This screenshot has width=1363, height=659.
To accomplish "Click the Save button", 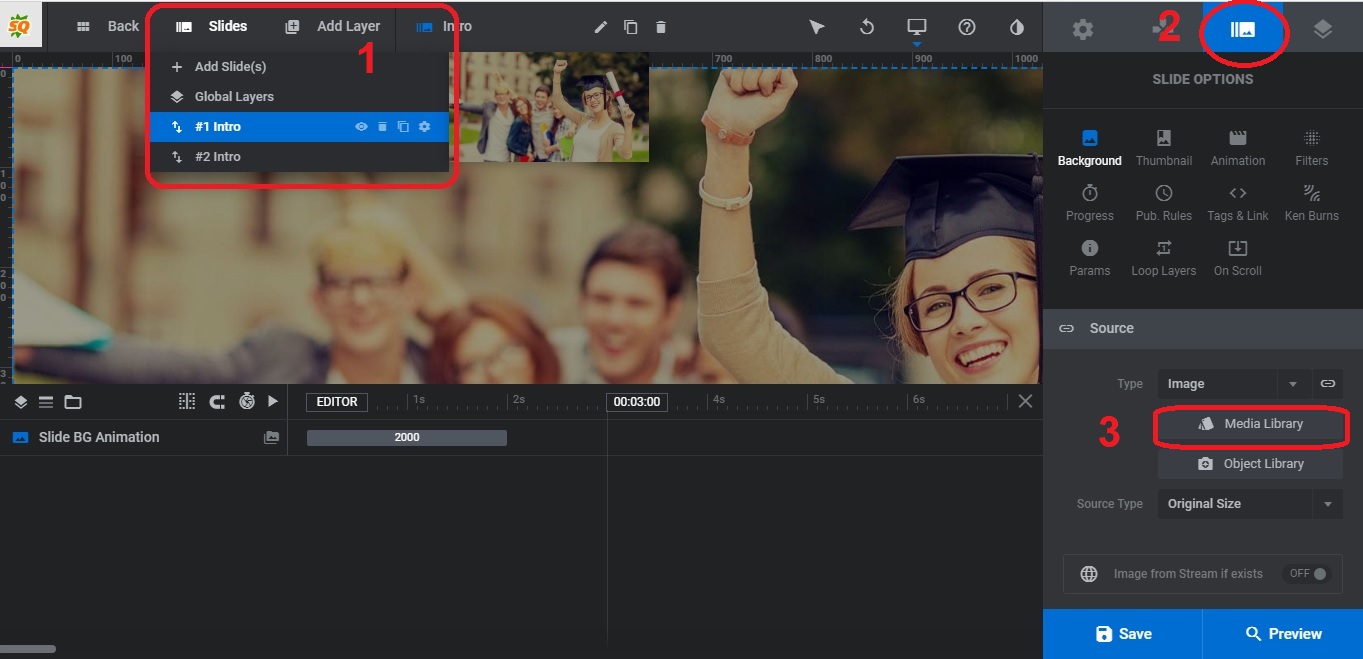I will click(x=1122, y=634).
